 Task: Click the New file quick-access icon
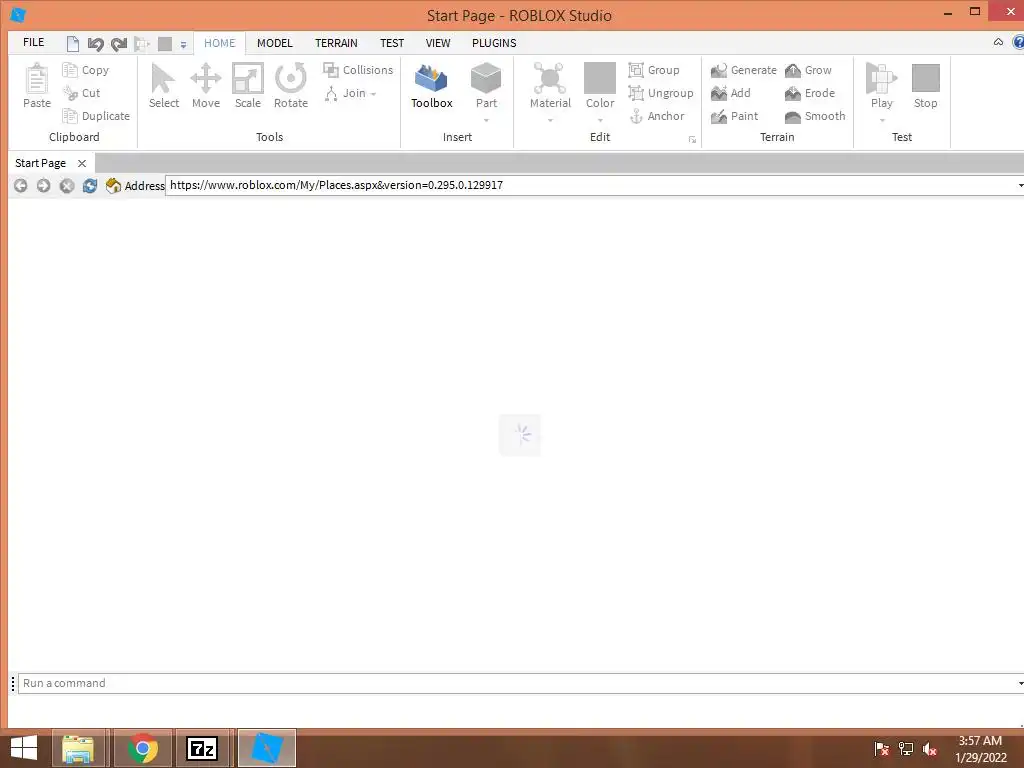[72, 44]
